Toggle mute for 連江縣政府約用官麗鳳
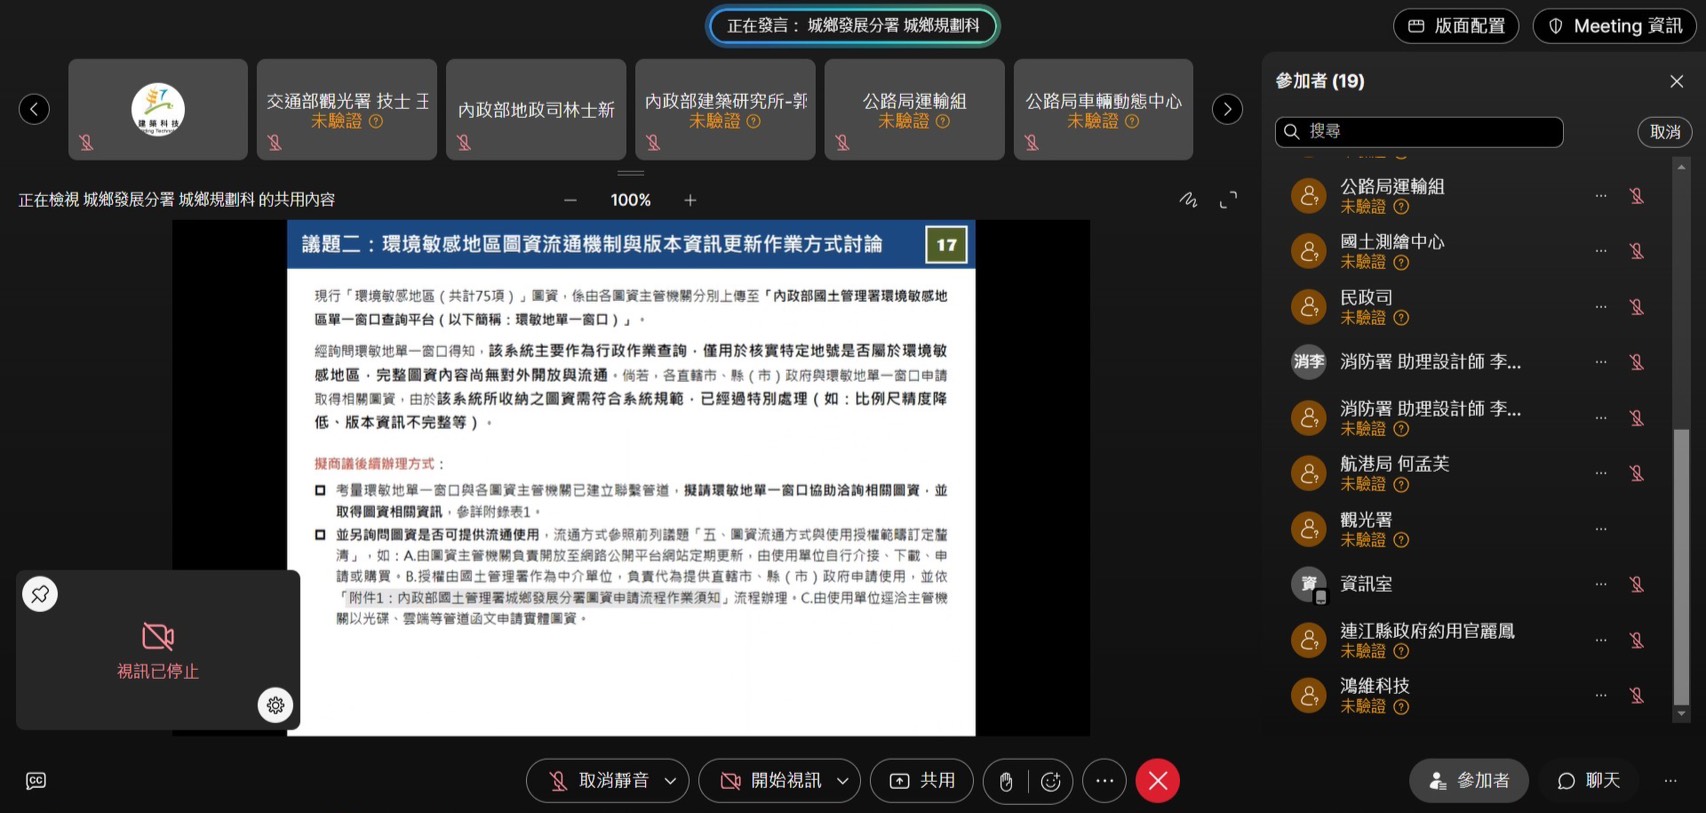This screenshot has height=813, width=1706. tap(1637, 639)
